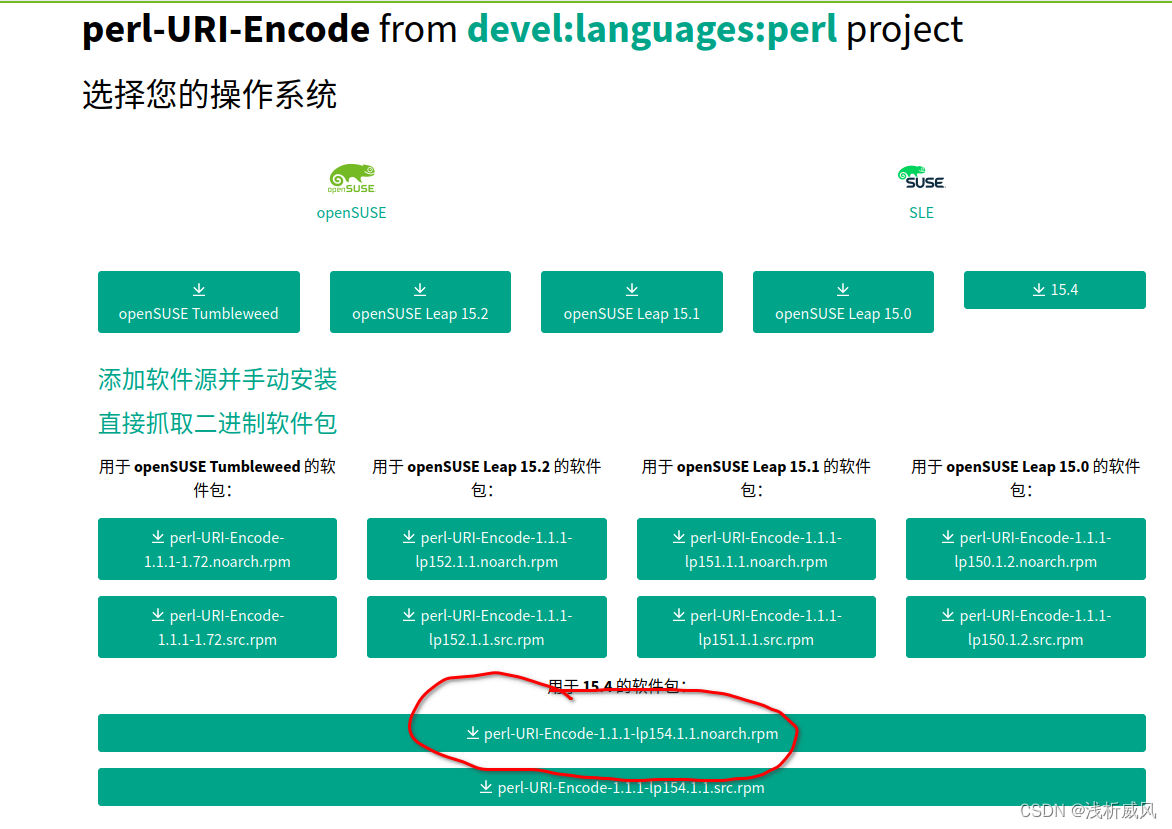Image resolution: width=1172 pixels, height=829 pixels.
Task: Click download icon on openSUSE Tumbleweed button
Action: (199, 289)
